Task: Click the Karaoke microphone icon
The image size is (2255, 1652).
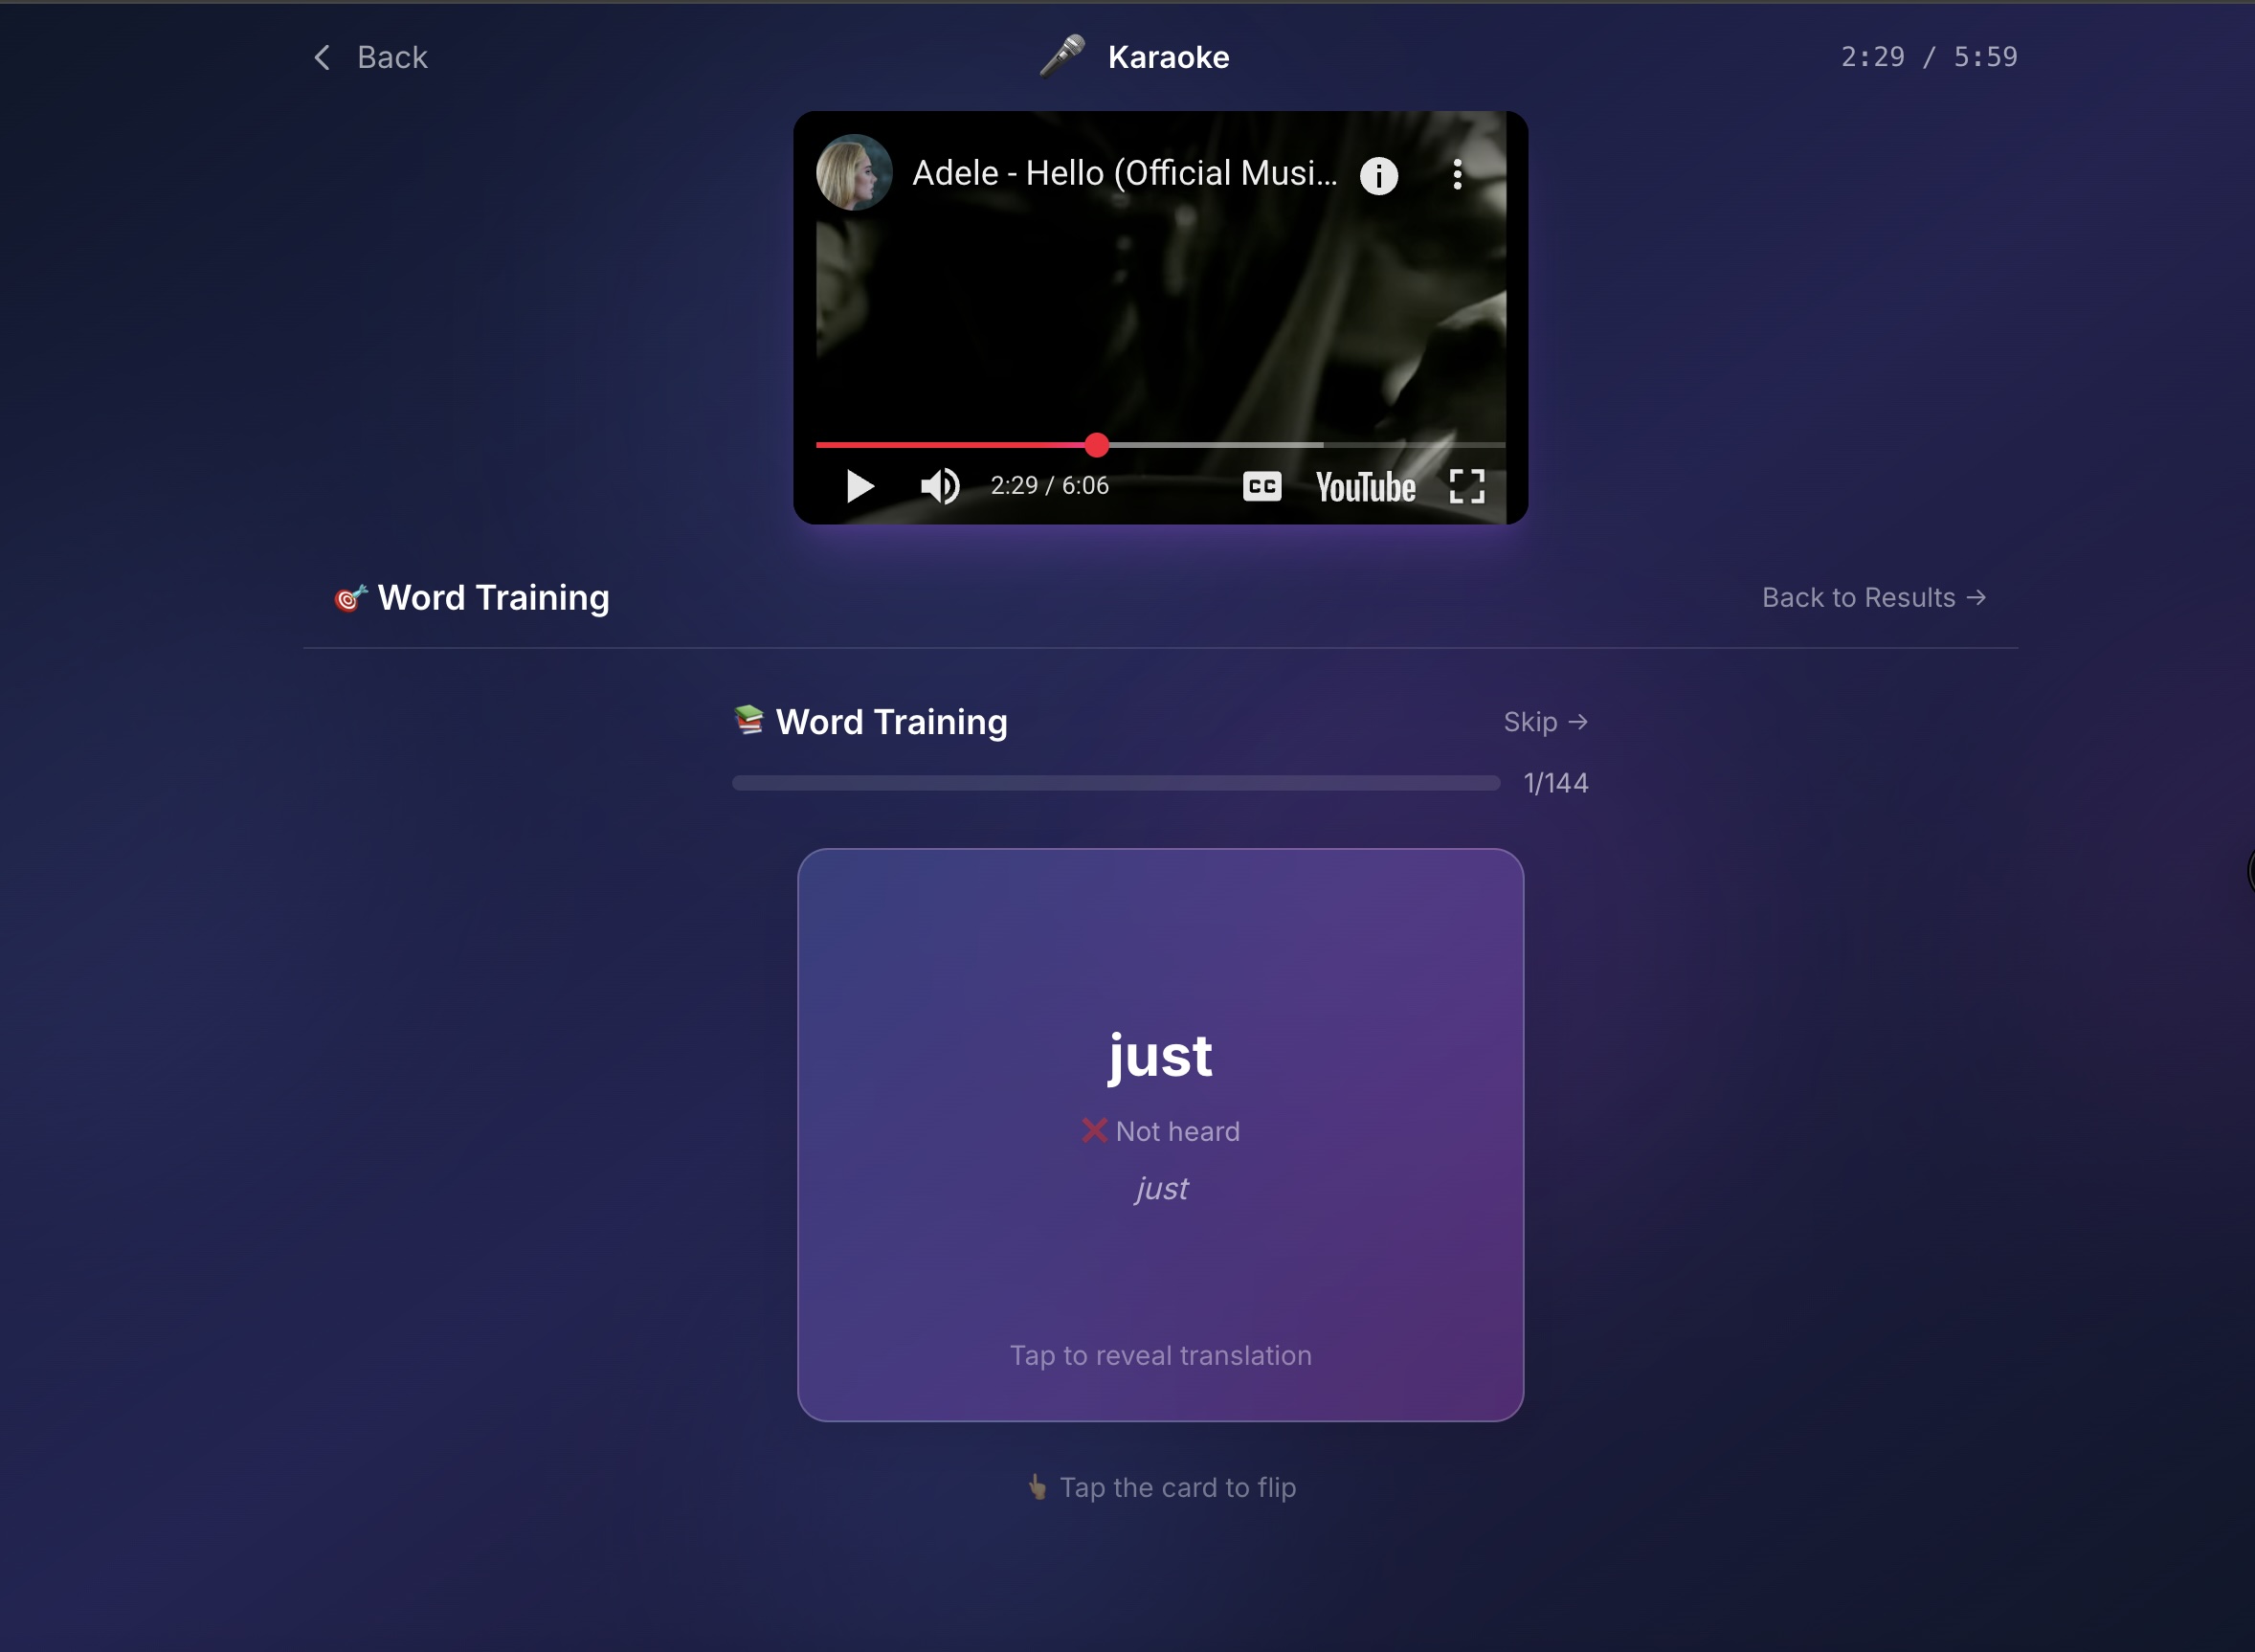Action: click(1062, 56)
